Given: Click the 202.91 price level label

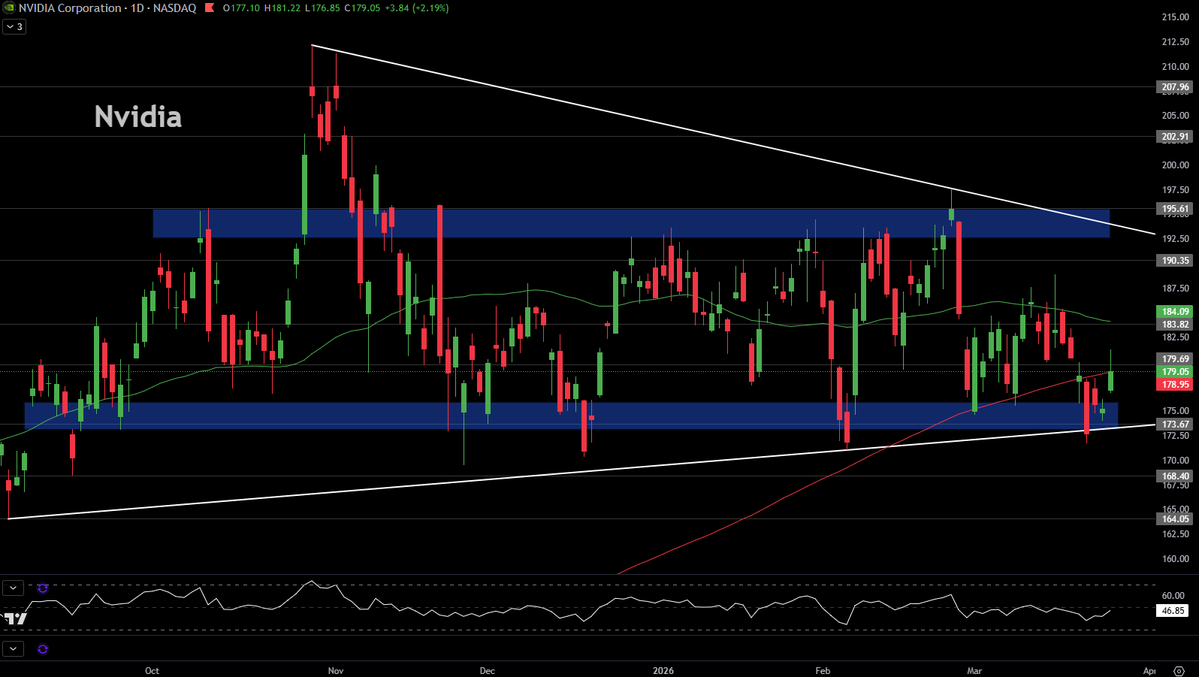Looking at the screenshot, I should coord(1175,137).
